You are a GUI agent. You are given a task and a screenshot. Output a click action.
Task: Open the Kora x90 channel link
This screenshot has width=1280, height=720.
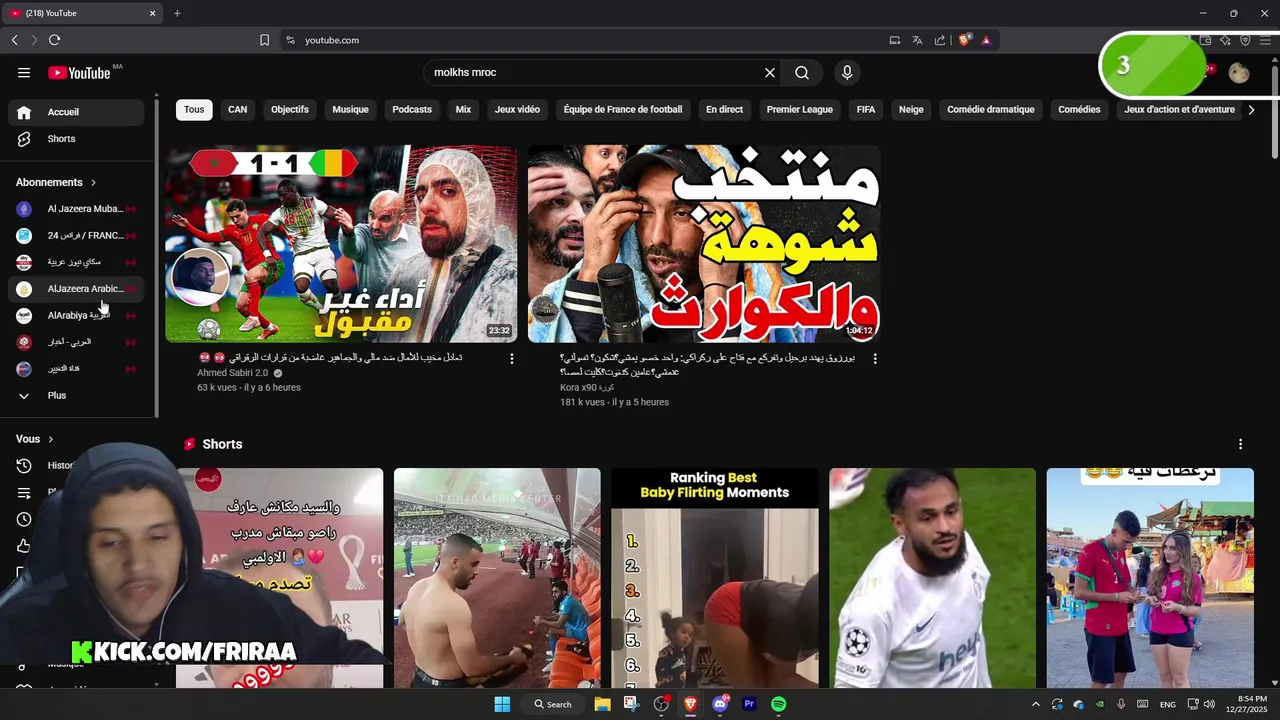point(588,387)
